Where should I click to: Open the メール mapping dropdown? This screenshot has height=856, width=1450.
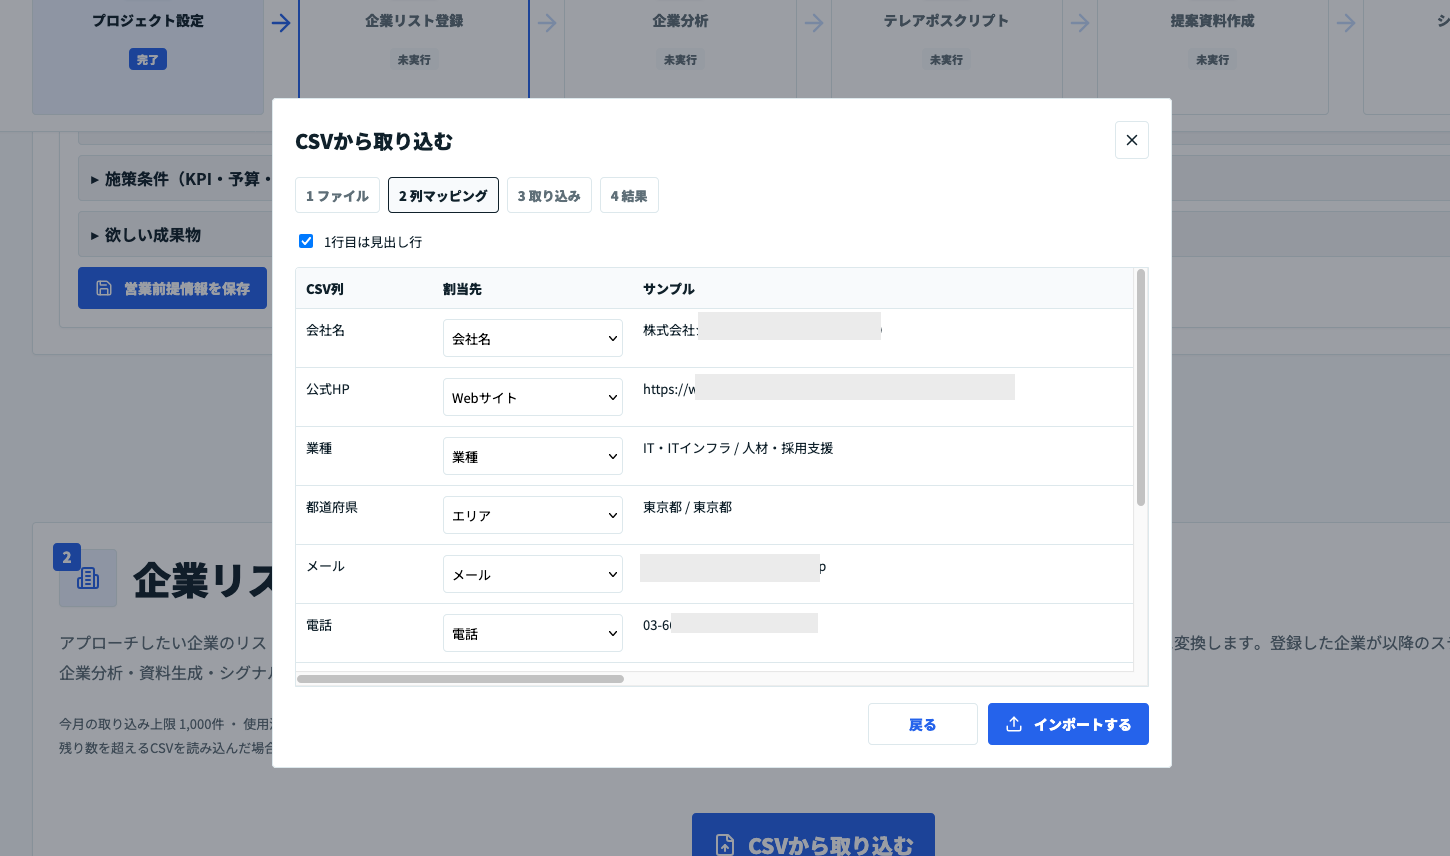pyautogui.click(x=532, y=574)
